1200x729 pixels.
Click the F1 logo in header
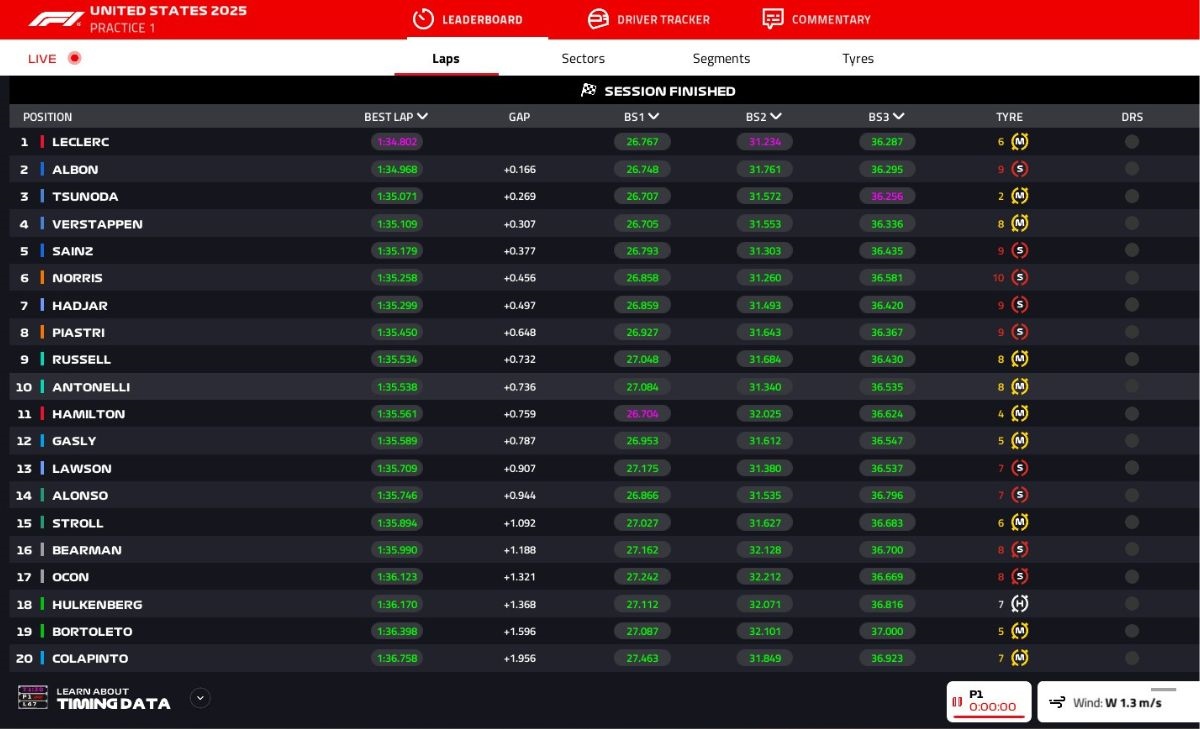pyautogui.click(x=55, y=19)
